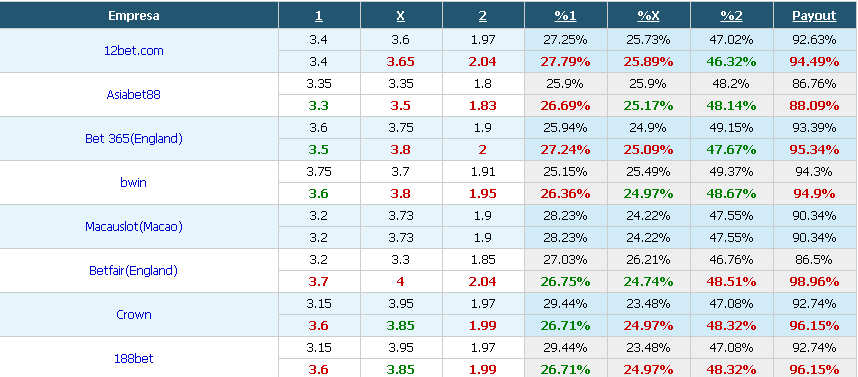This screenshot has height=377, width=858.
Task: Select Betfair's 98.96% payout cell
Action: pyautogui.click(x=814, y=282)
